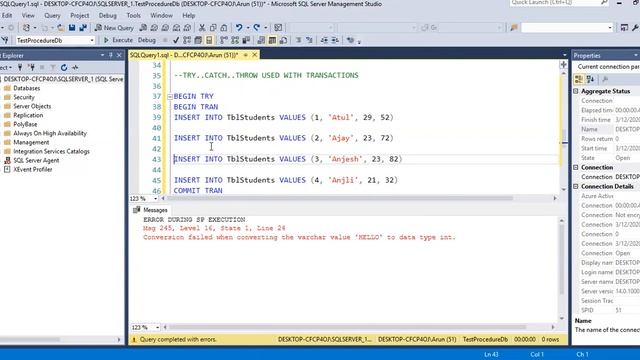Collapse the Connection property group
Image resolution: width=640 pixels, height=360 pixels.
click(x=576, y=167)
